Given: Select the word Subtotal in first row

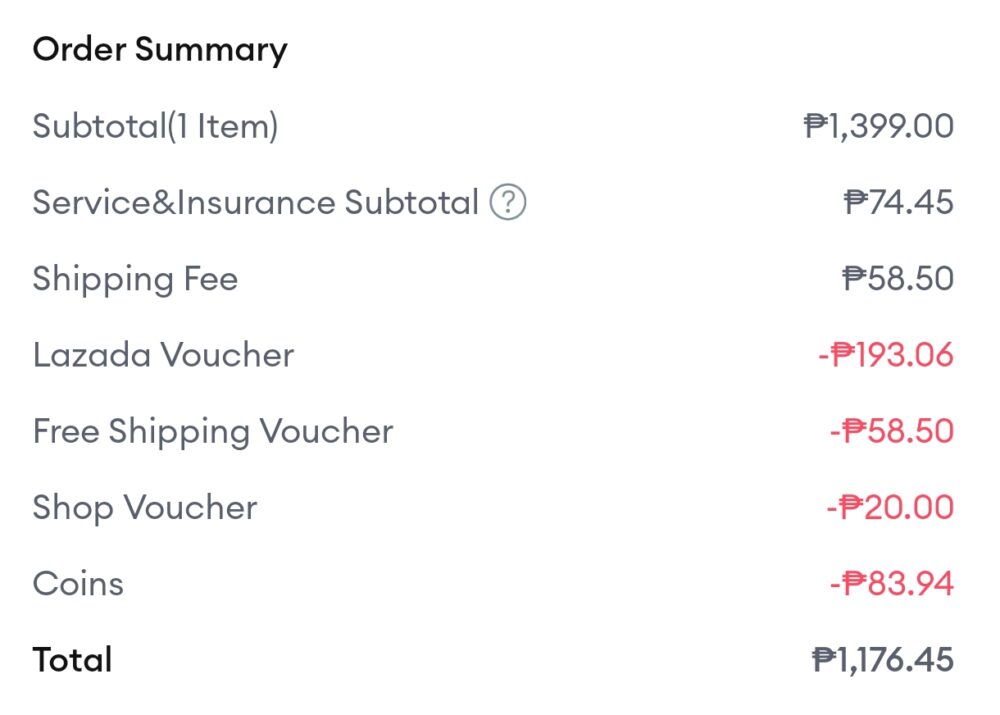Looking at the screenshot, I should click(x=98, y=127).
